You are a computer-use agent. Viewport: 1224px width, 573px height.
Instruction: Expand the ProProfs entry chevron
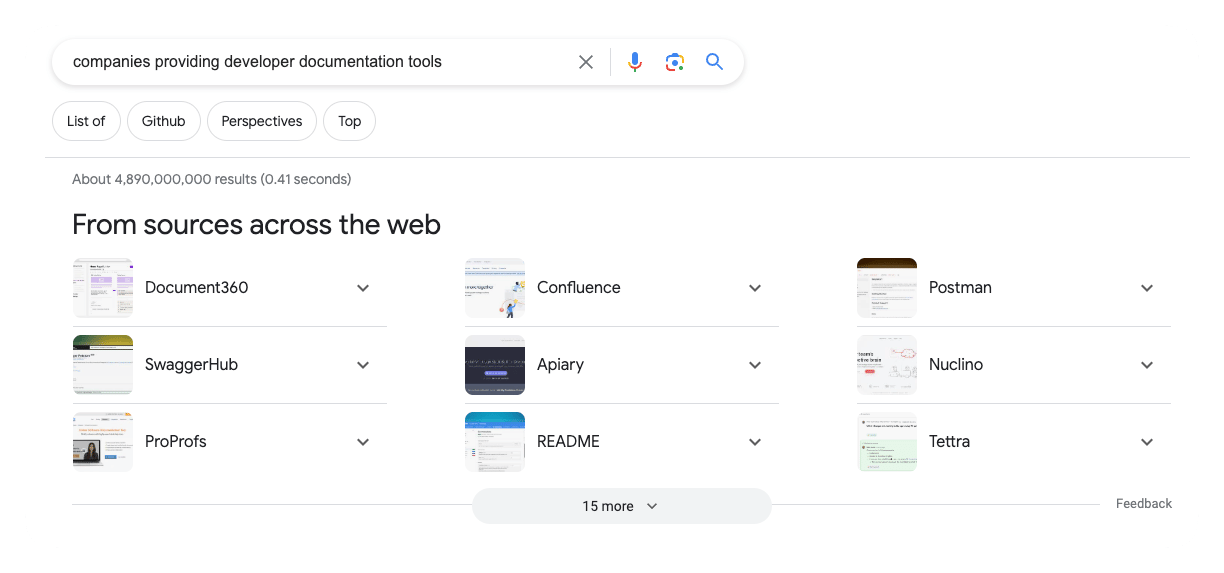coord(363,442)
